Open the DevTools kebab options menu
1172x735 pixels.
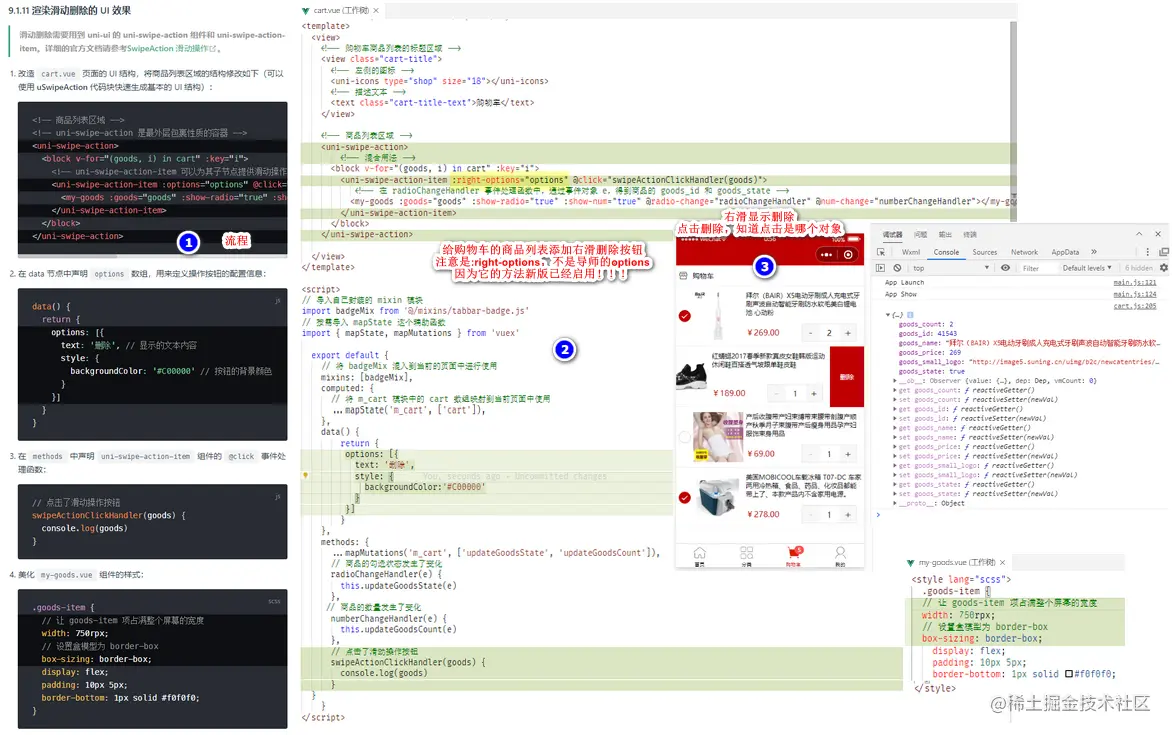[1147, 253]
